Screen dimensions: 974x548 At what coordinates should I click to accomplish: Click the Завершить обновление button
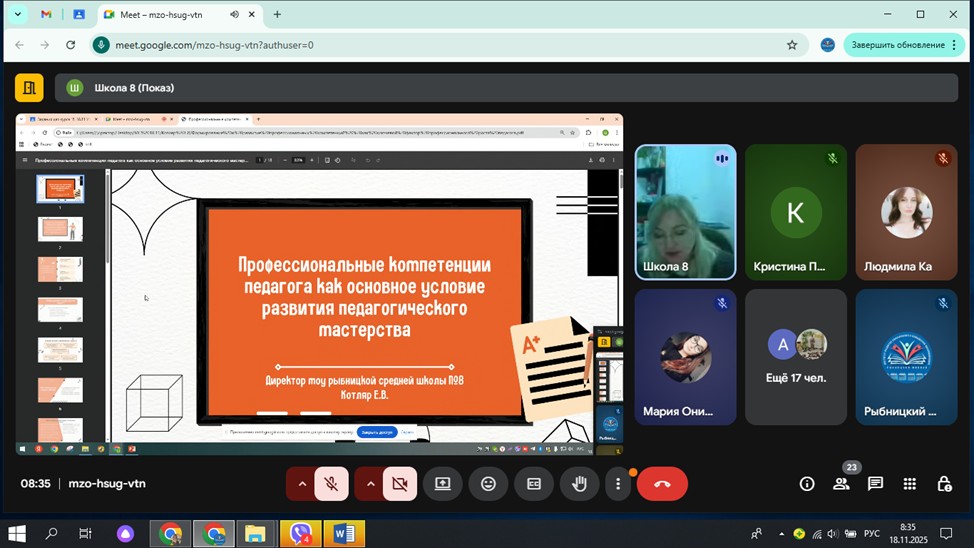pyautogui.click(x=900, y=45)
